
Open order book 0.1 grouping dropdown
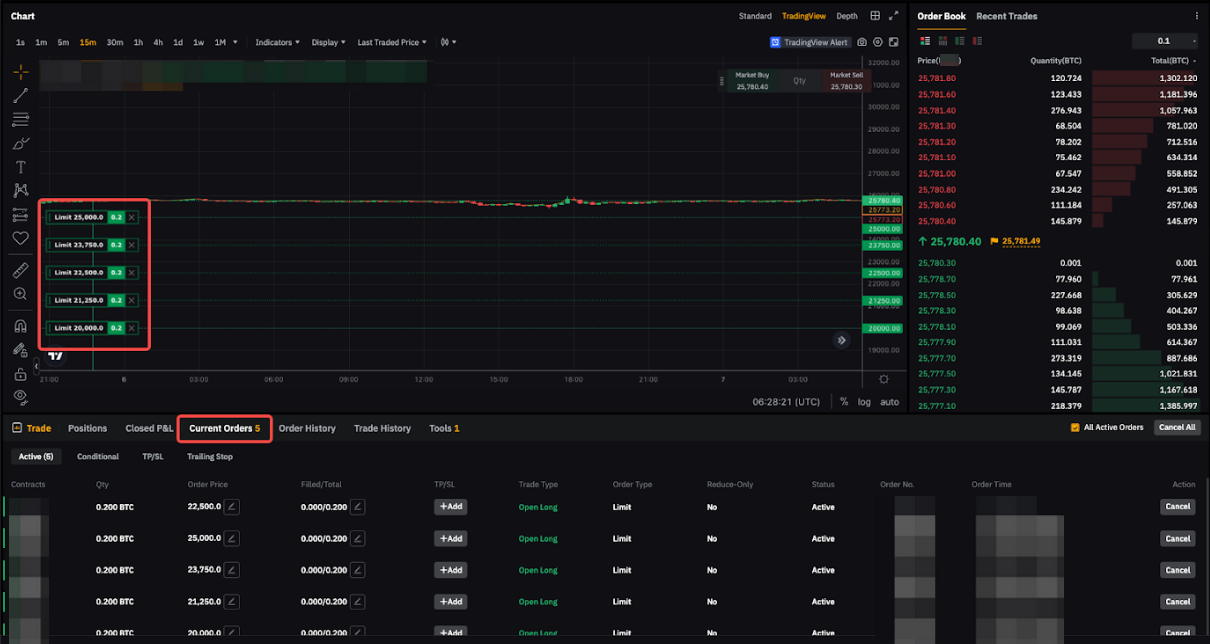coord(1165,41)
